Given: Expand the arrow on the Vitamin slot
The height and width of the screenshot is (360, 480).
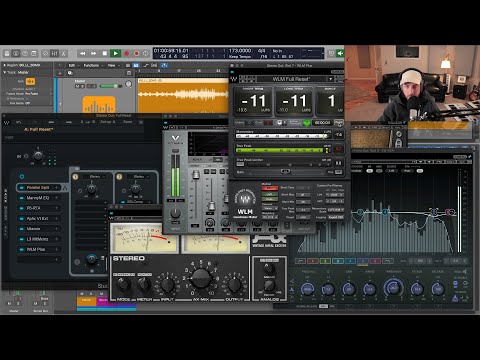Looking at the screenshot, I should pyautogui.click(x=56, y=229).
